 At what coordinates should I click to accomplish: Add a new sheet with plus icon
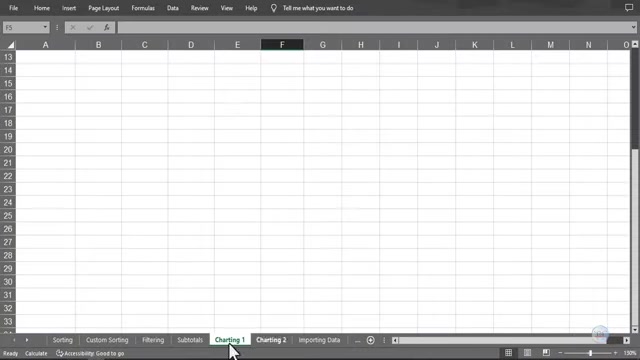pos(370,340)
